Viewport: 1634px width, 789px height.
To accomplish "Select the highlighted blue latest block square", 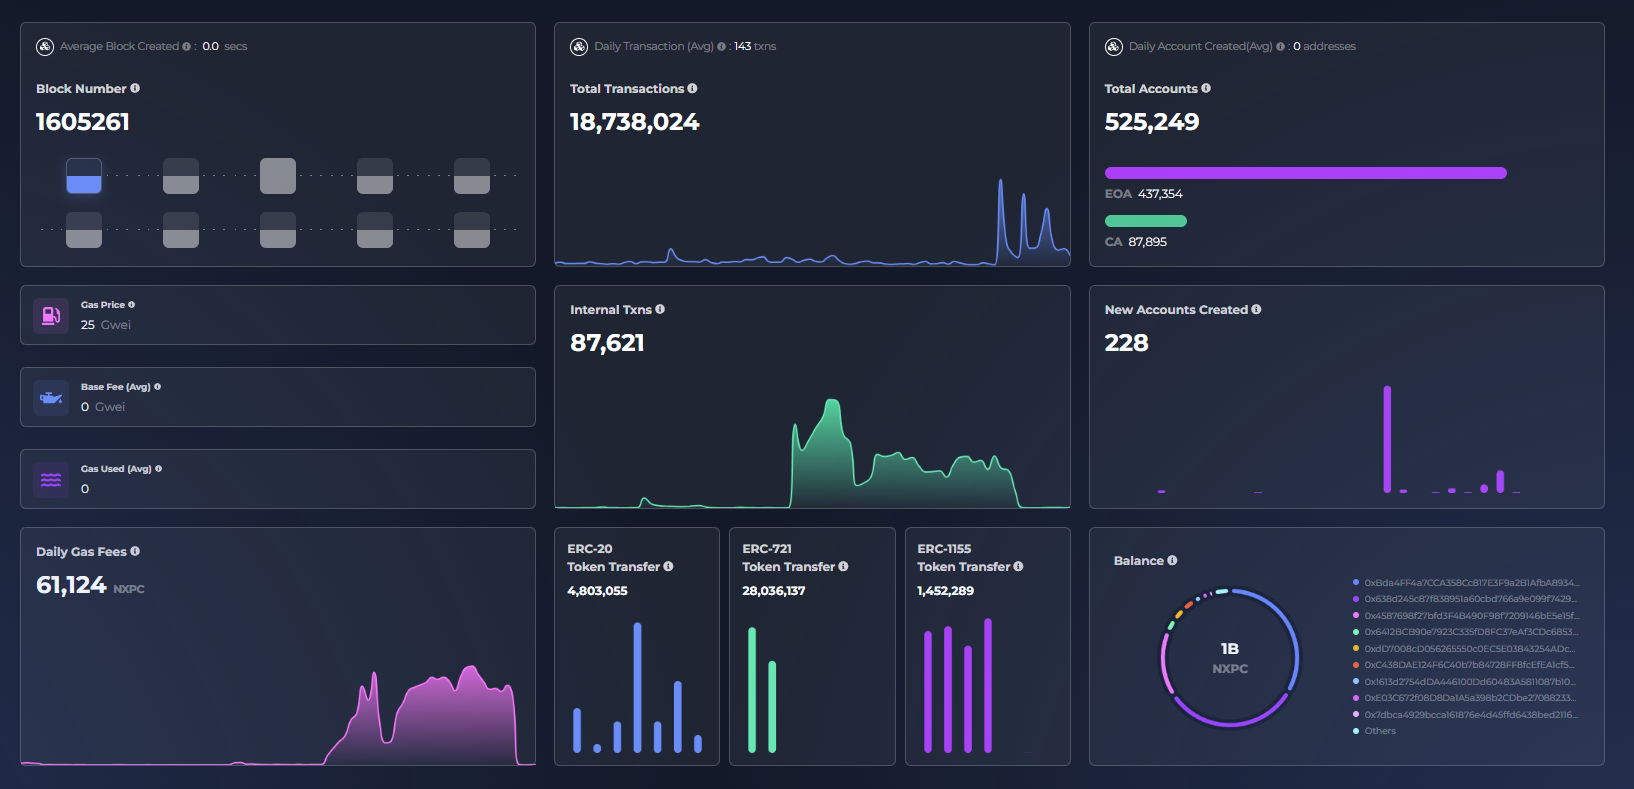I will [x=84, y=176].
